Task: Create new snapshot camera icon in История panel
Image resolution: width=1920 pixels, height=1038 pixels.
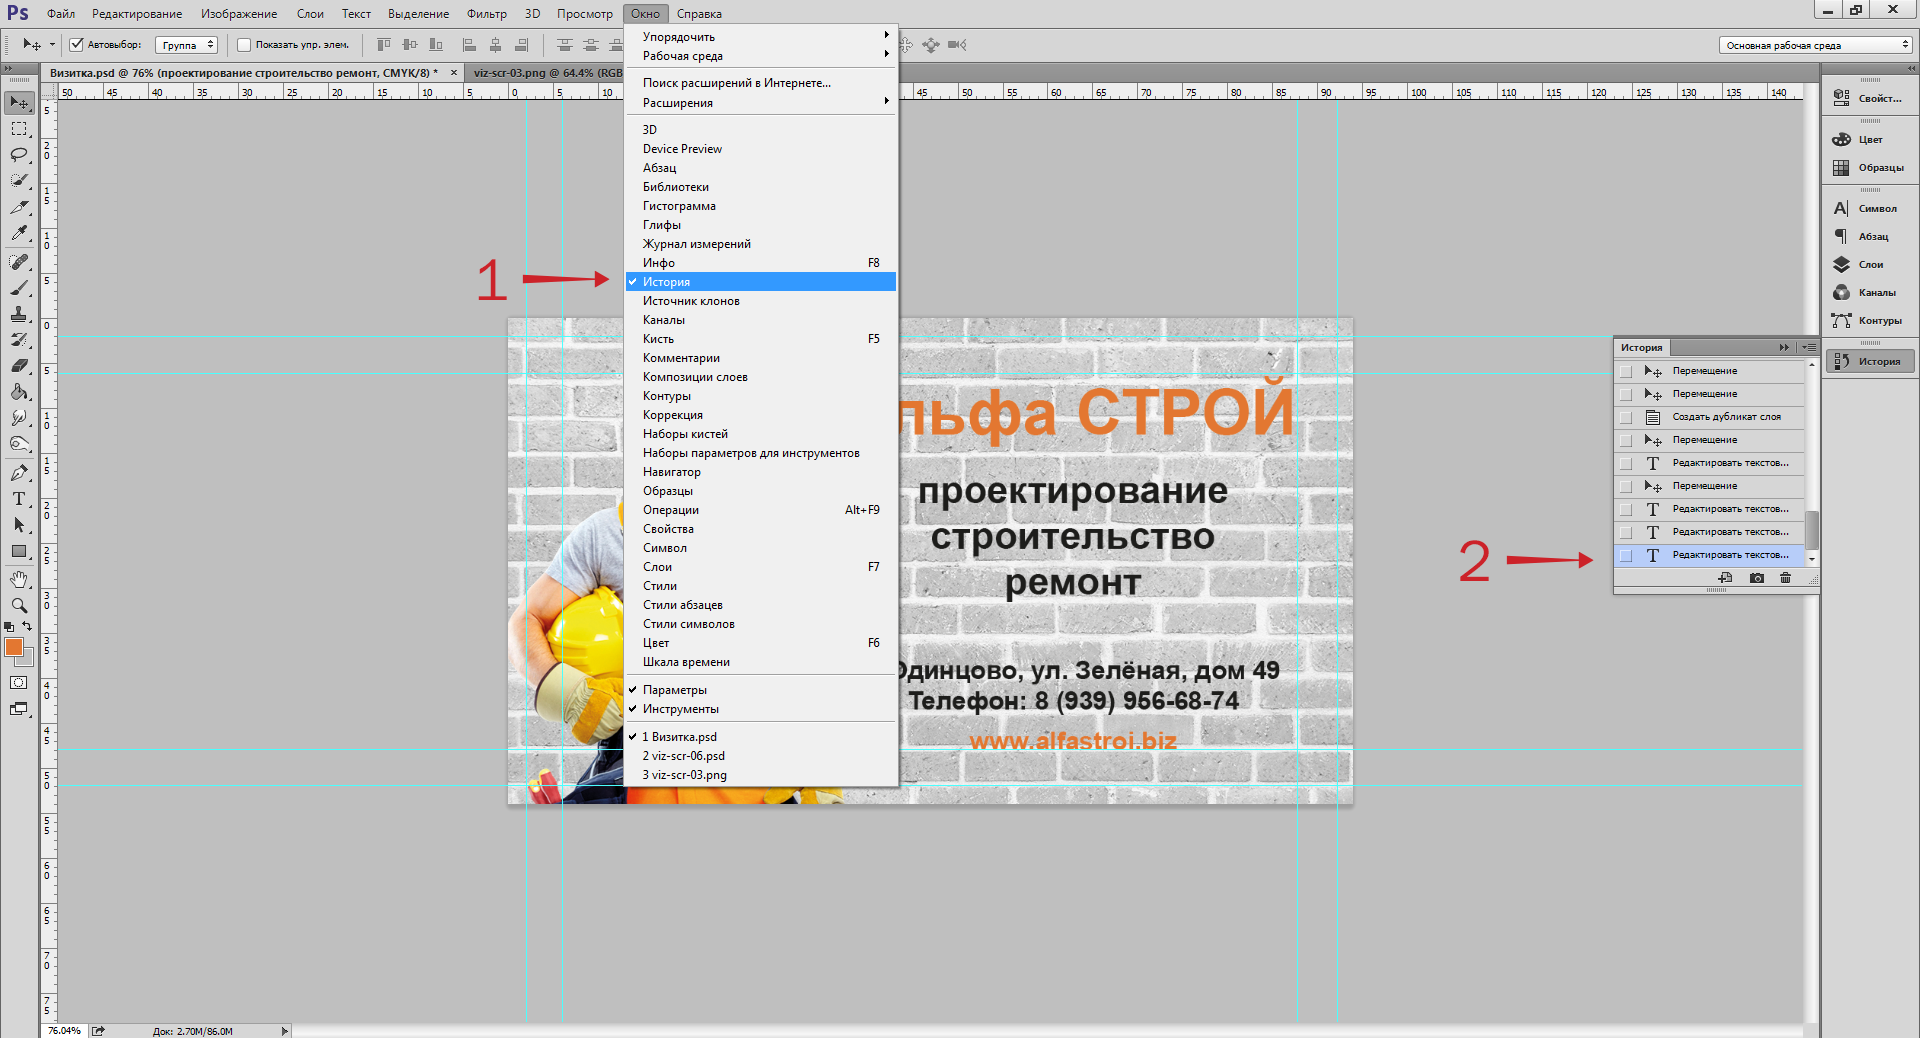Action: [x=1757, y=578]
